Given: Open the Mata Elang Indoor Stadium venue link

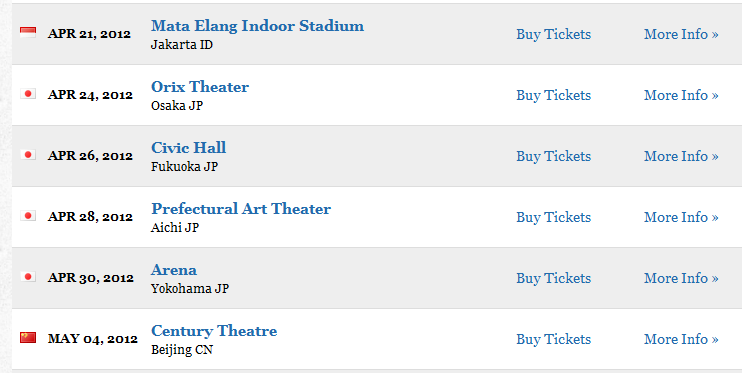Looking at the screenshot, I should [257, 26].
